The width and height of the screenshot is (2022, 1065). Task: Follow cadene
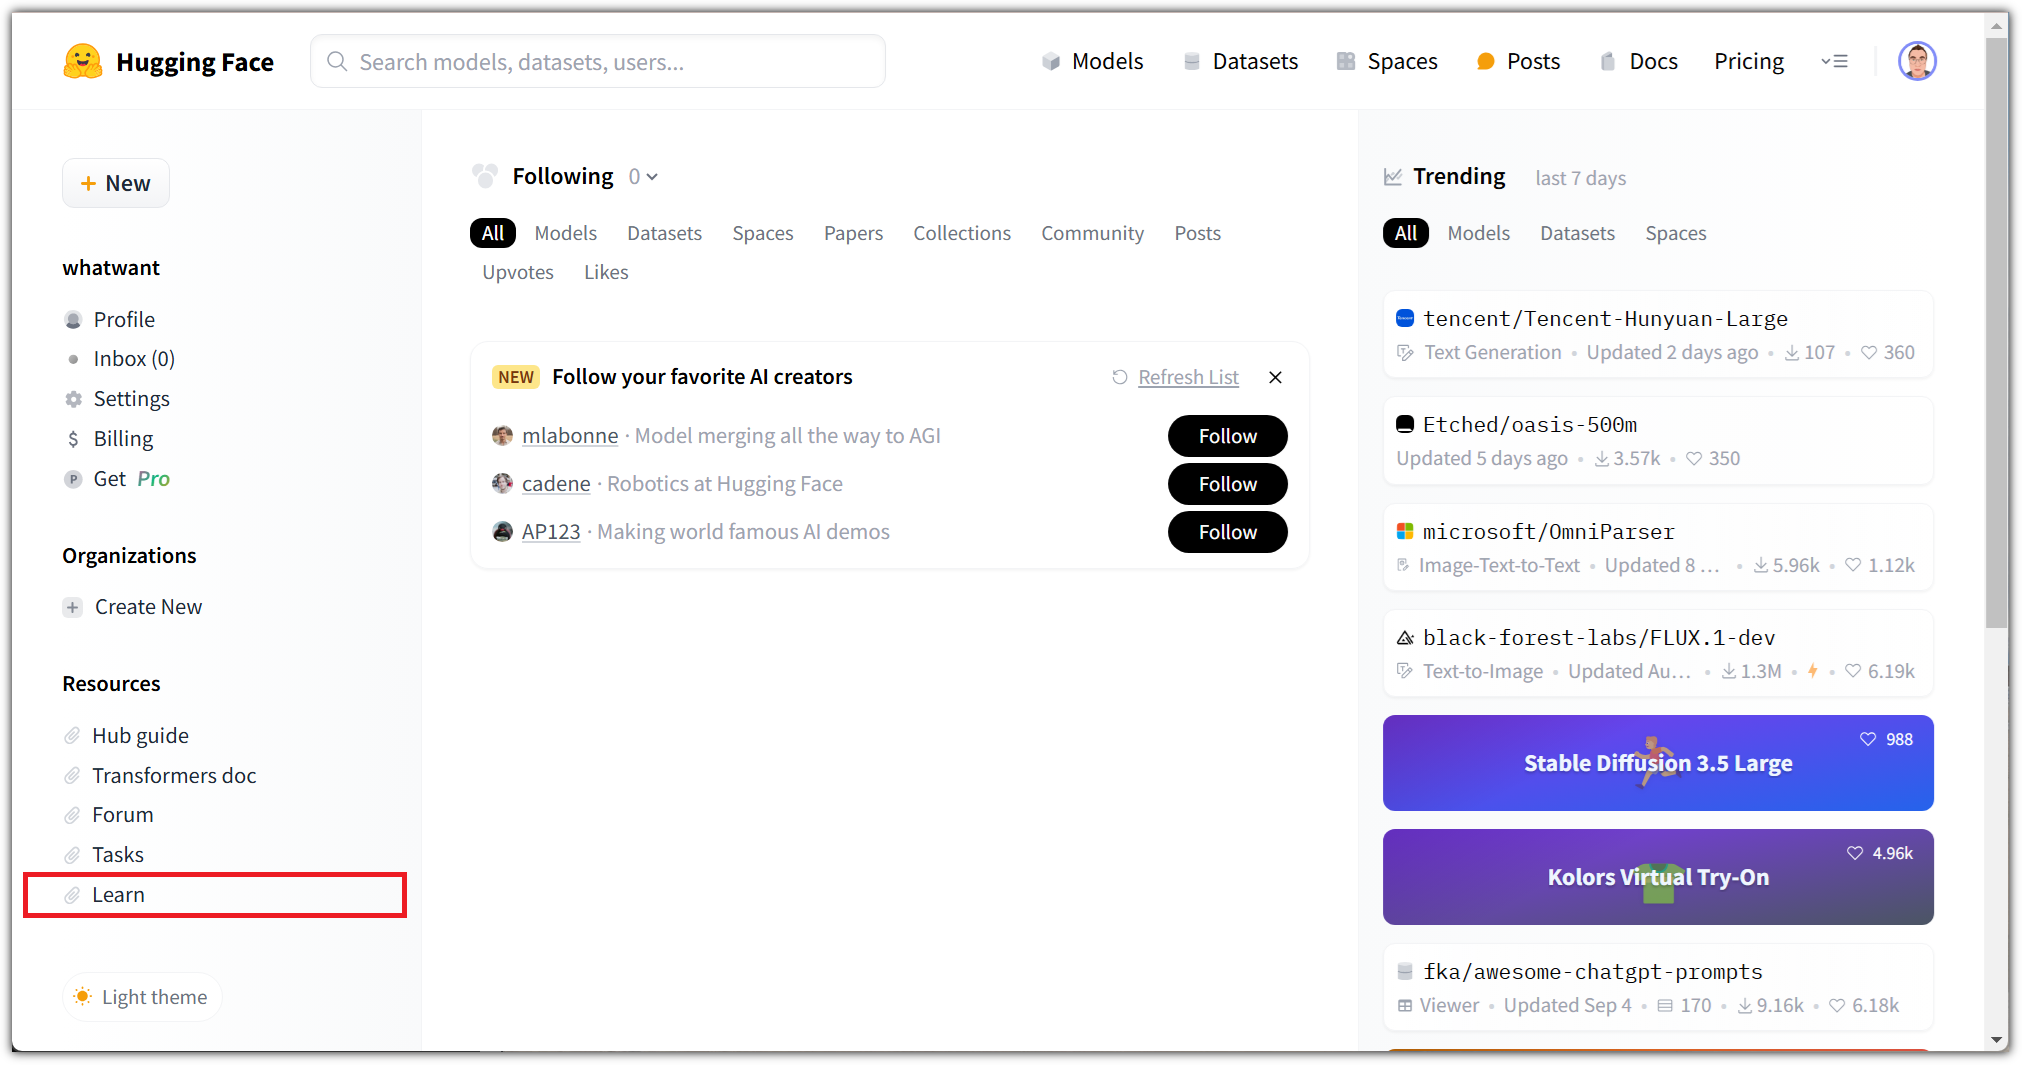[x=1227, y=484]
